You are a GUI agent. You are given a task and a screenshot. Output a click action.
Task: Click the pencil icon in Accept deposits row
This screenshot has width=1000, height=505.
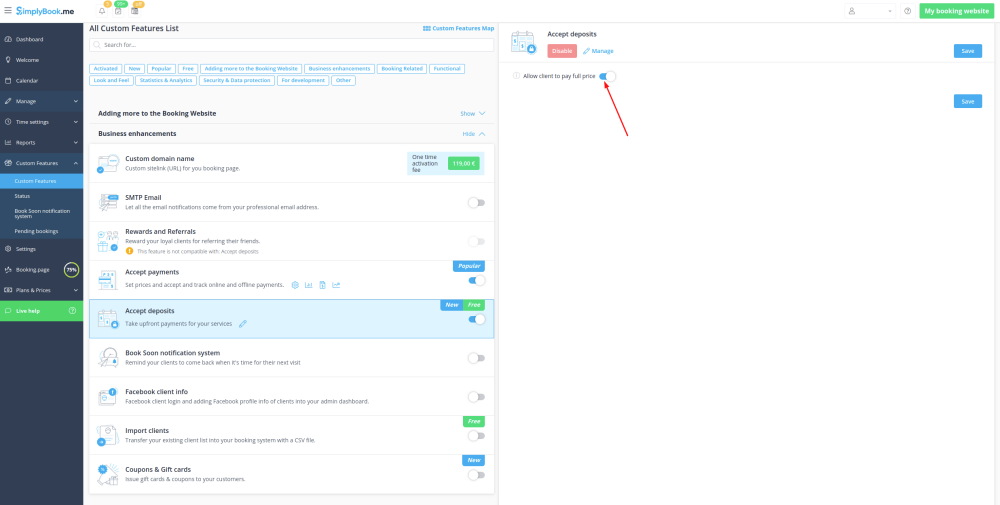pos(243,323)
